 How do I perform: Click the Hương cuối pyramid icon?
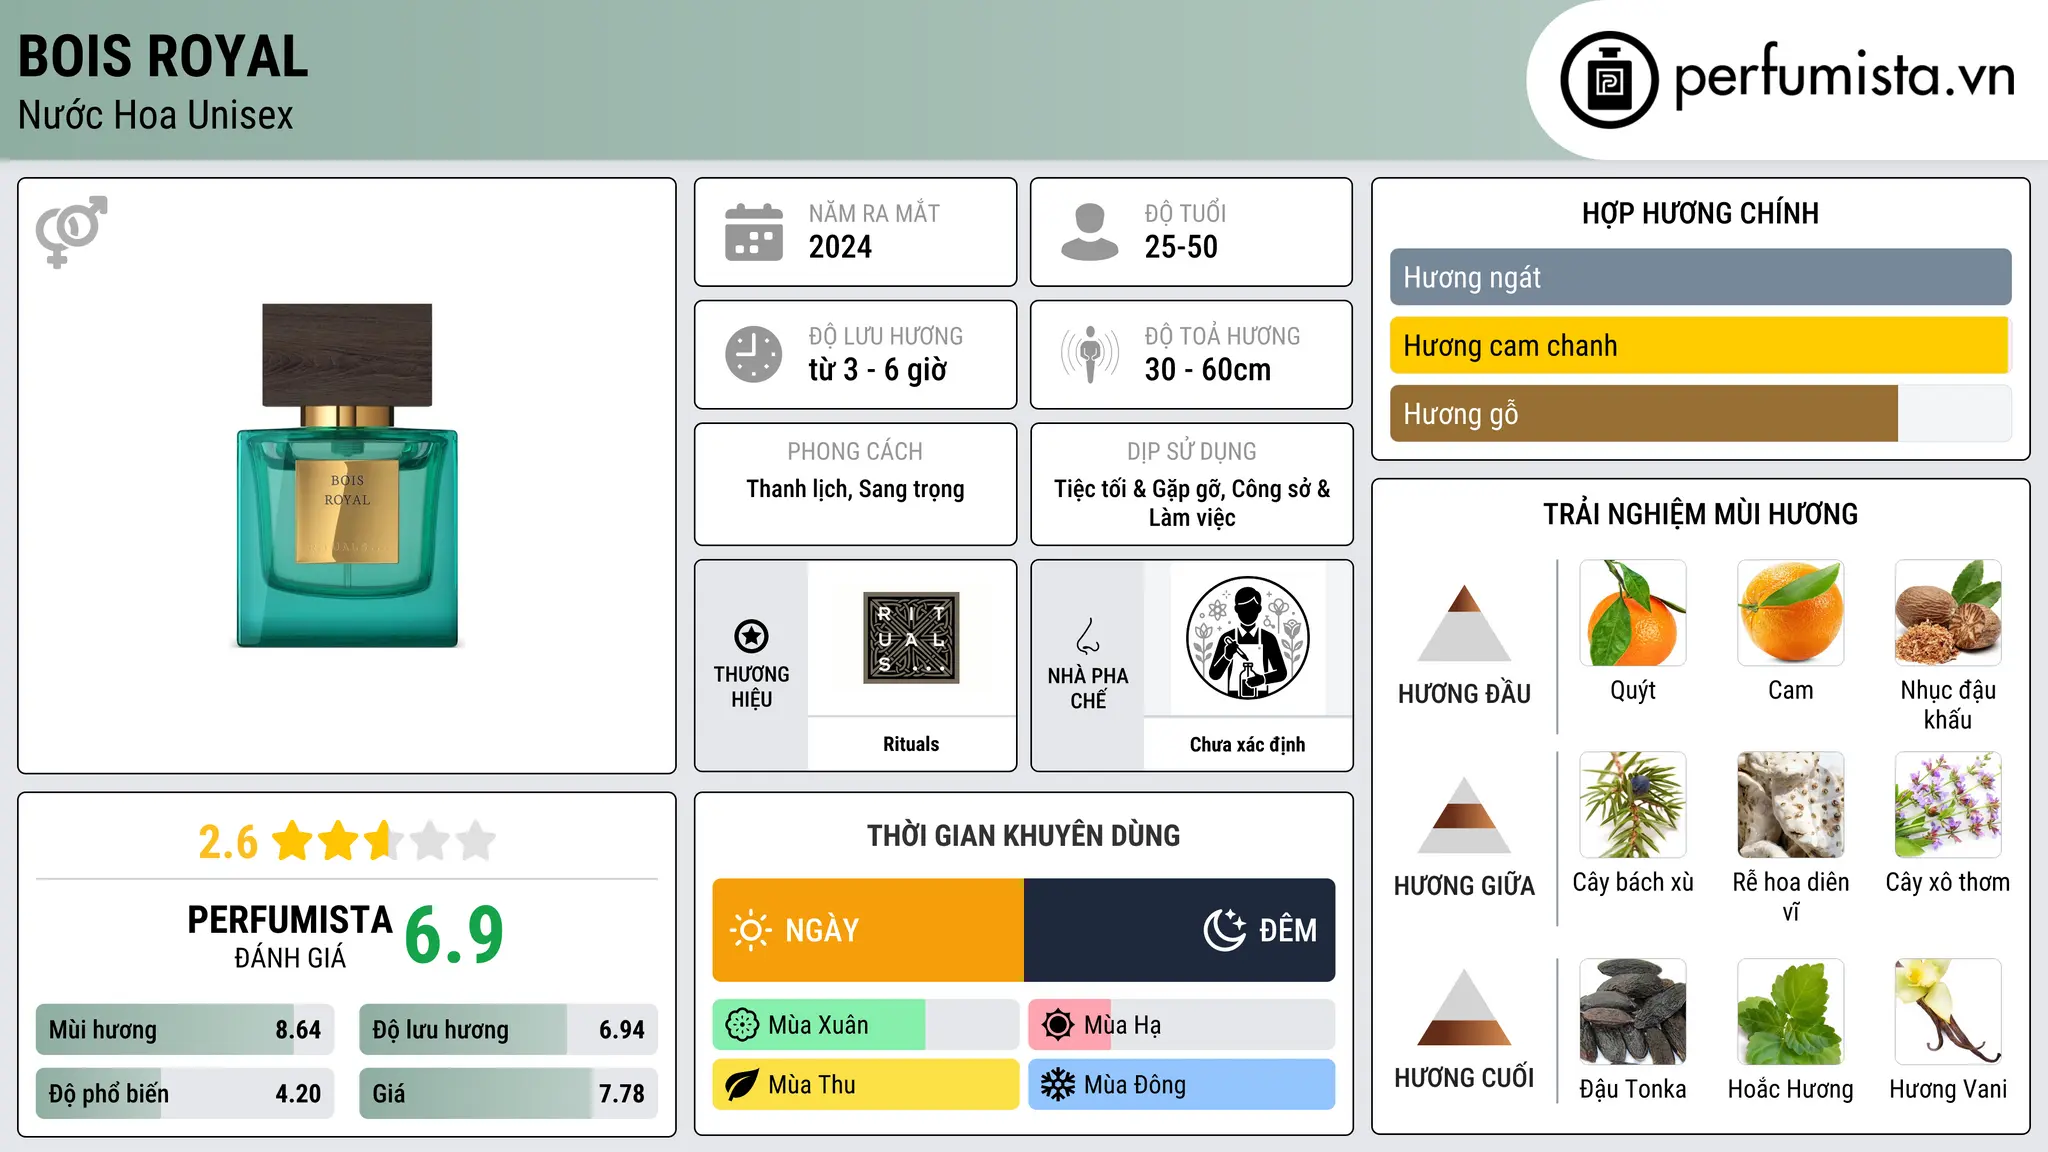tap(1464, 1007)
